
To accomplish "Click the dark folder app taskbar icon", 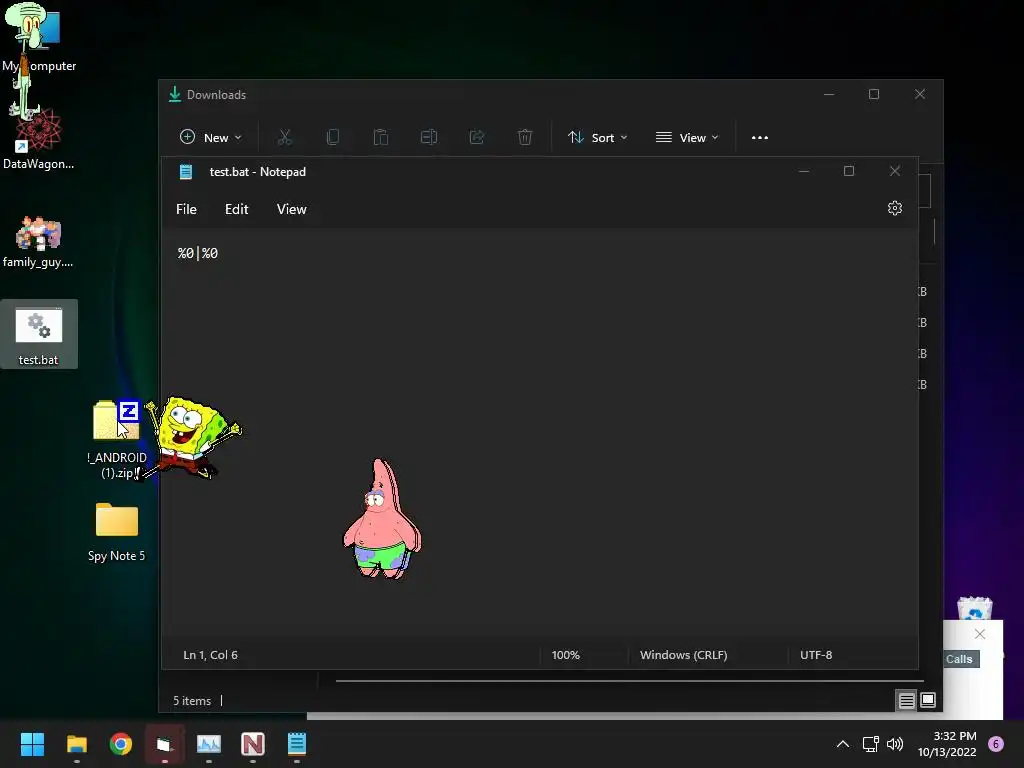I will point(165,744).
